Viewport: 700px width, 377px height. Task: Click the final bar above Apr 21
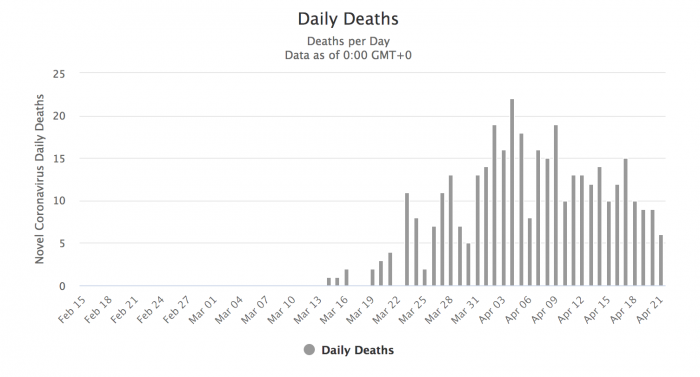click(x=661, y=260)
